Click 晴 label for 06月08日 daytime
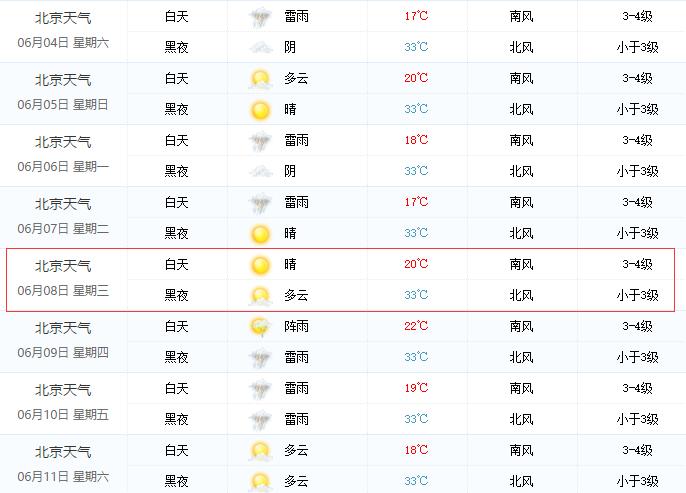Viewport: 686px width, 493px height. pos(290,264)
